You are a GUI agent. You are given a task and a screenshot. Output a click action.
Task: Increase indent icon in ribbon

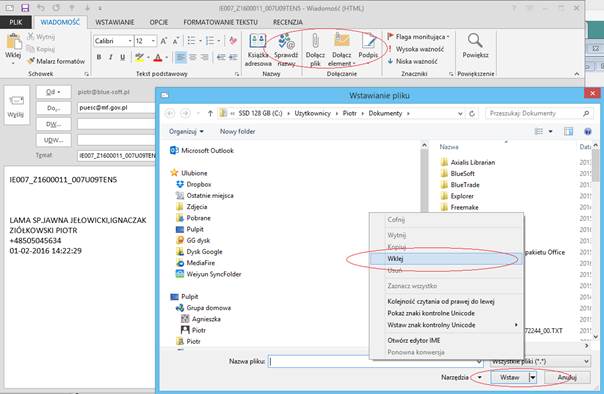coord(233,58)
